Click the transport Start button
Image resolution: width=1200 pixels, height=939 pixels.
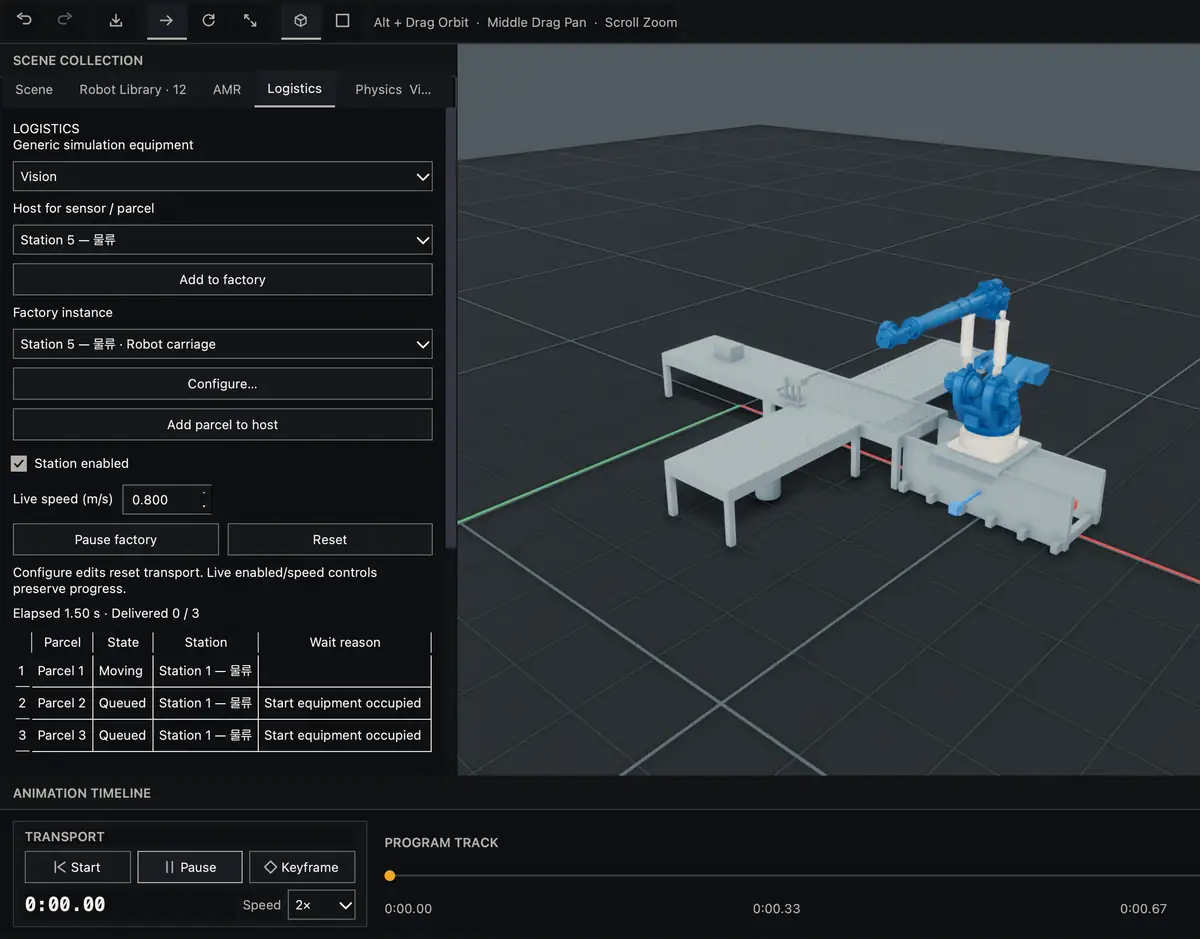78,867
